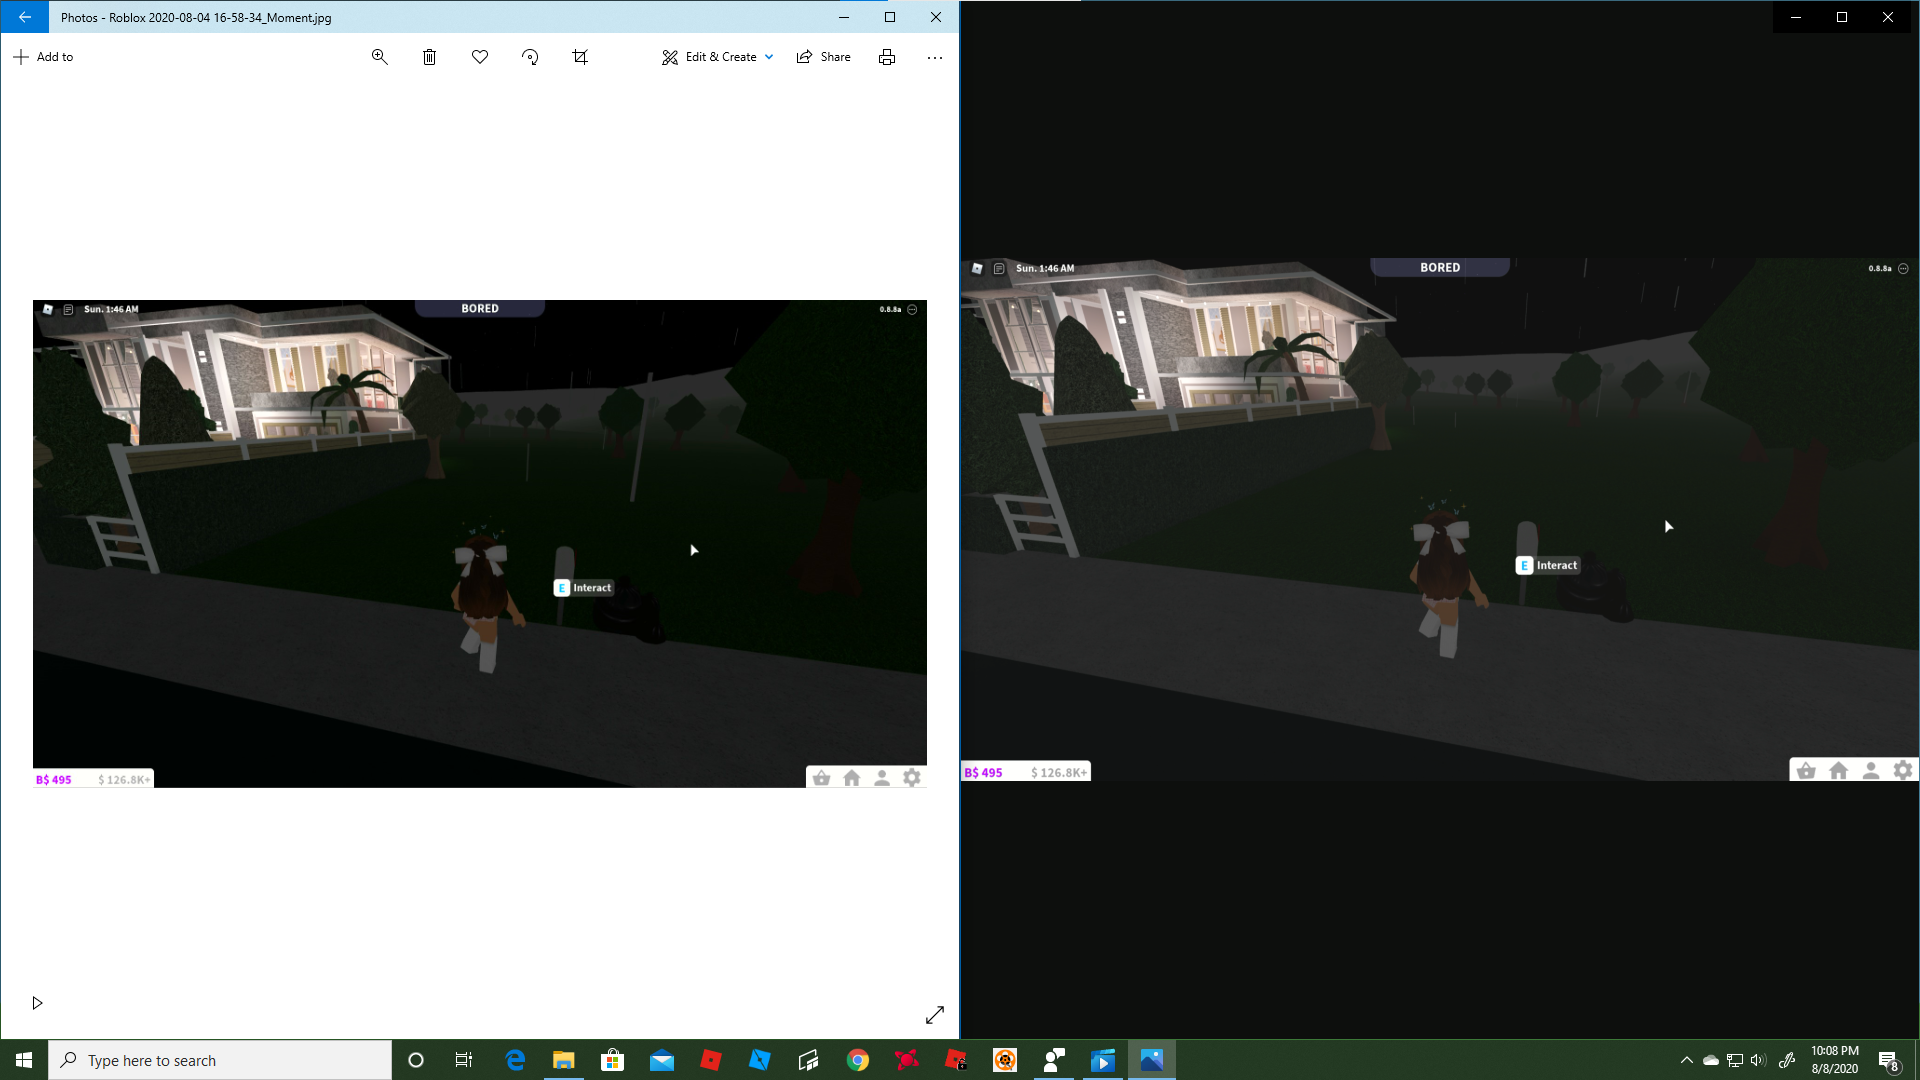The width and height of the screenshot is (1920, 1080).
Task: Click the play arrow at Photos bottom-left
Action: (x=37, y=1003)
